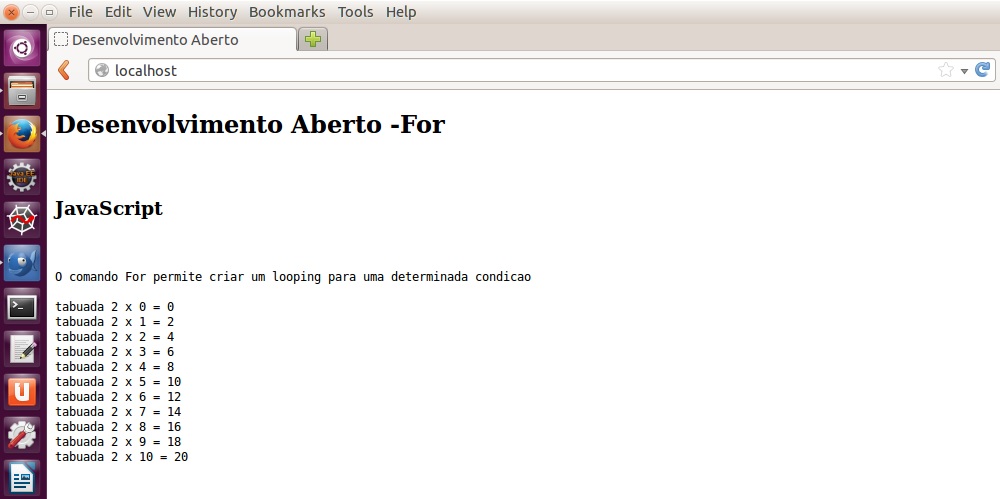Click the globe site identity icon
1000x499 pixels.
click(101, 70)
